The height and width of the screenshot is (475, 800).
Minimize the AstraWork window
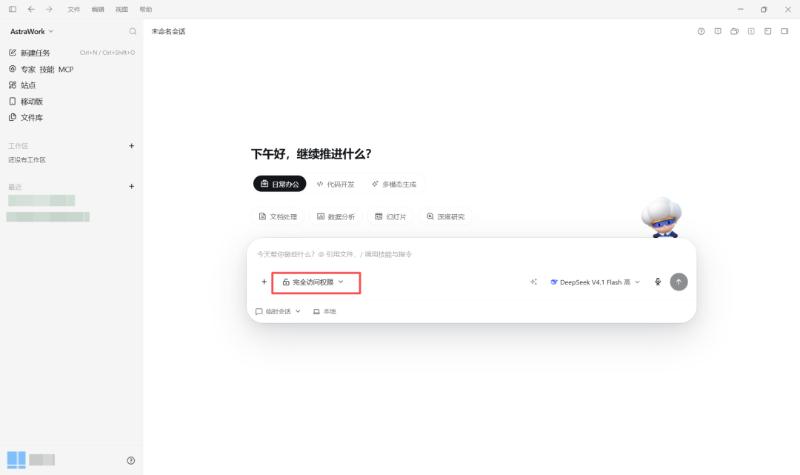(740, 9)
